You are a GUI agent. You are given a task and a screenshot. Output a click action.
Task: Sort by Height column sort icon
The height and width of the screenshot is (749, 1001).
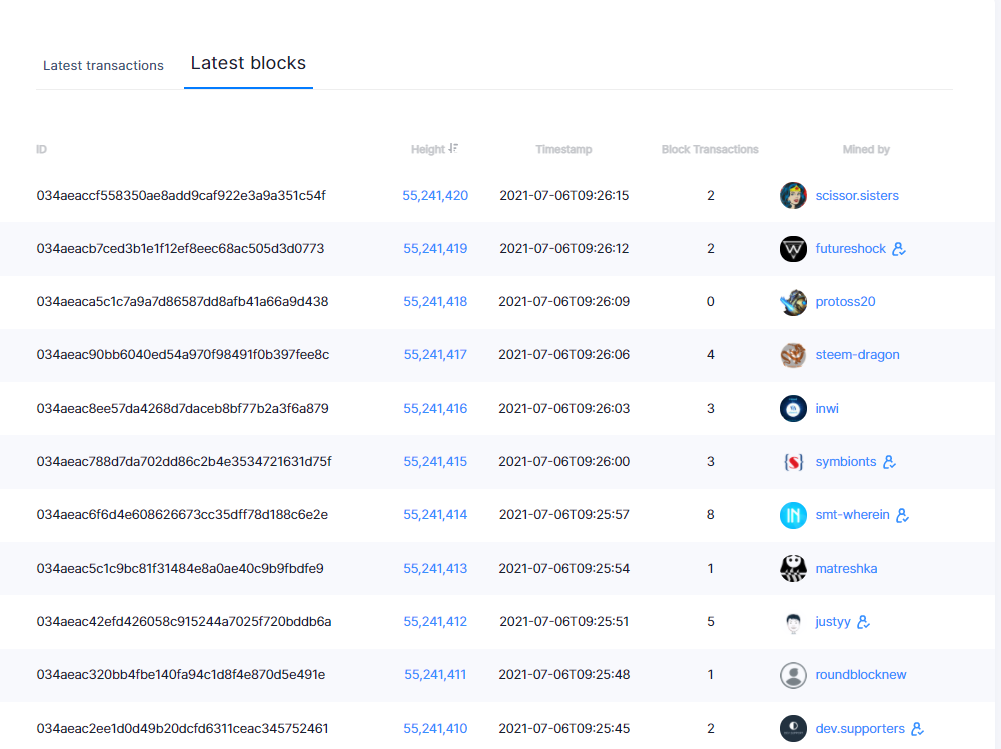(453, 148)
